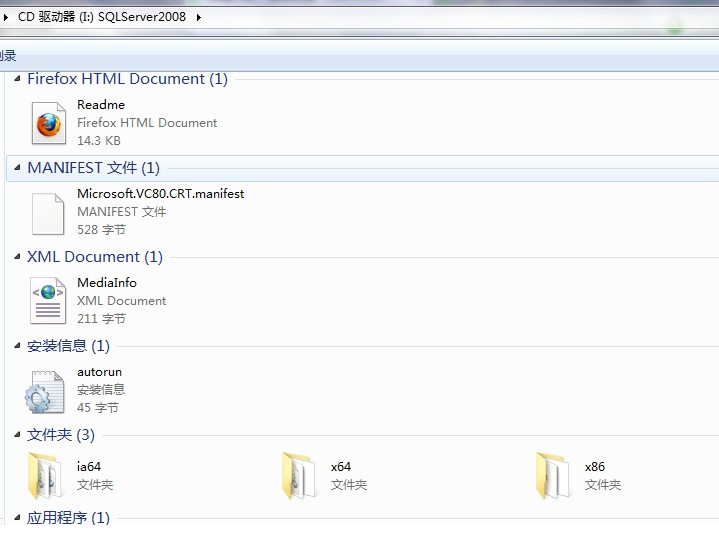Open the Readme Firefox document icon
Viewport: 719px width, 546px height.
point(49,123)
